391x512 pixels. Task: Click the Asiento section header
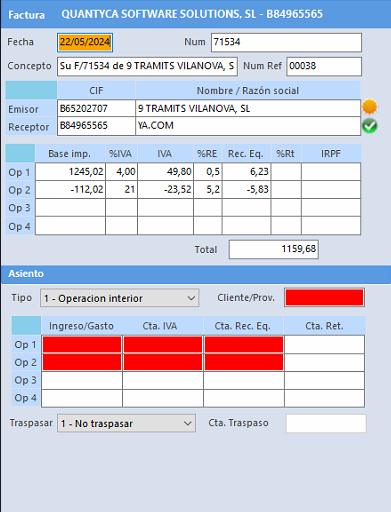[195, 274]
